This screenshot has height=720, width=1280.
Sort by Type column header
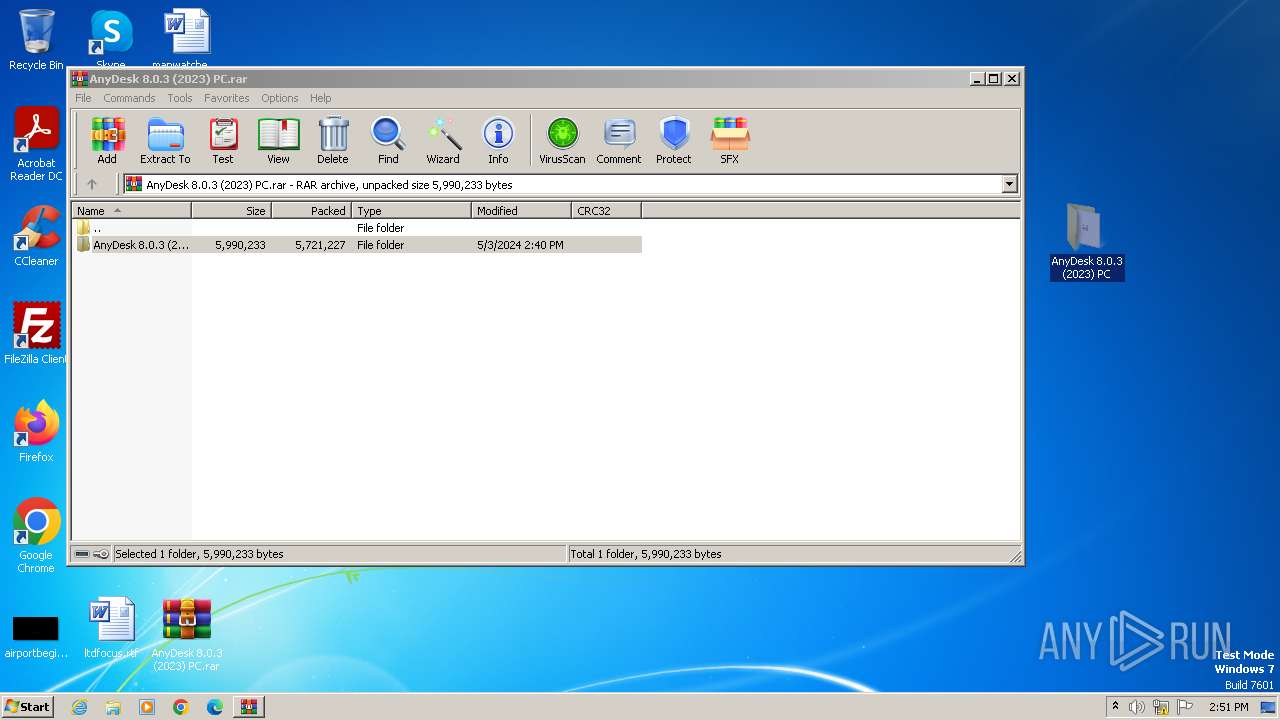411,210
